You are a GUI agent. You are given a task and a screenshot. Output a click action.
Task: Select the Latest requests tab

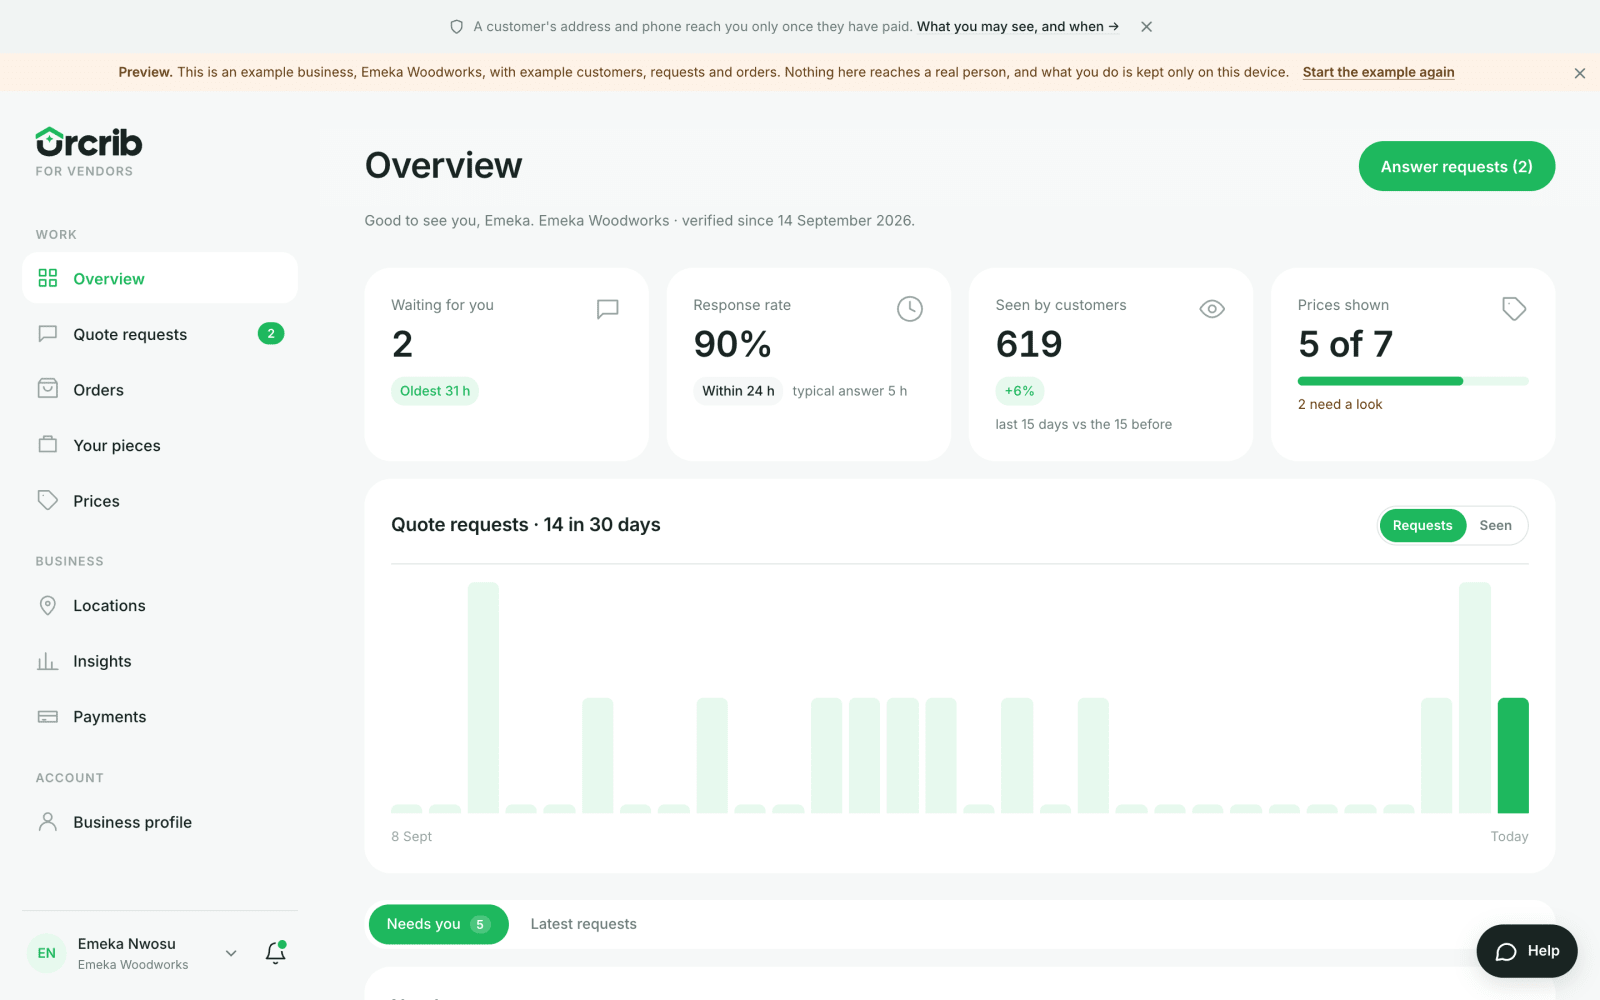(x=583, y=924)
